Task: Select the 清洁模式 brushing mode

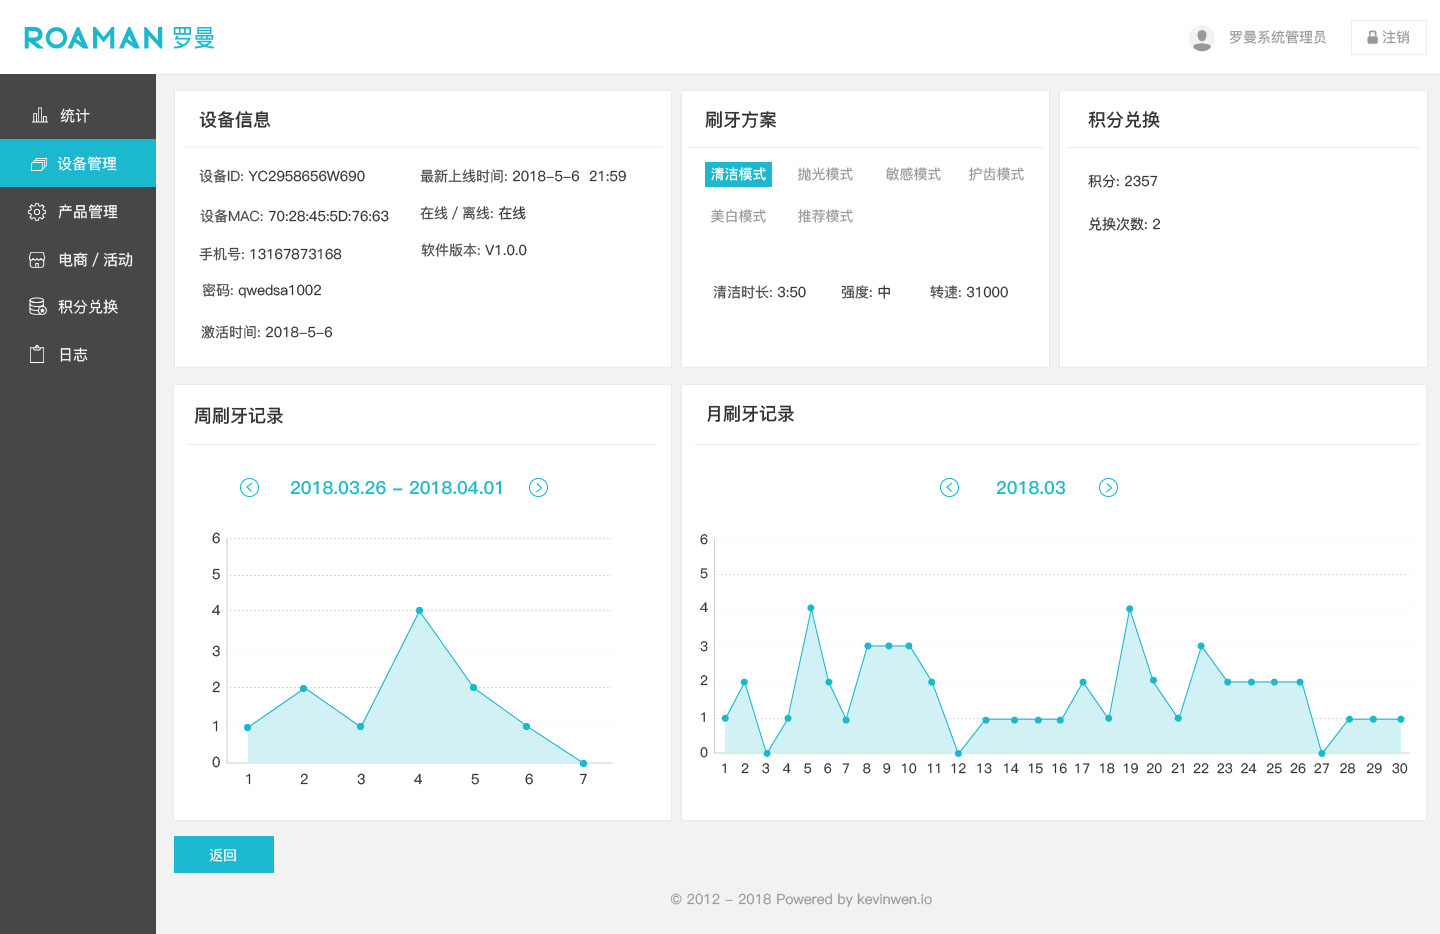Action: pyautogui.click(x=738, y=175)
